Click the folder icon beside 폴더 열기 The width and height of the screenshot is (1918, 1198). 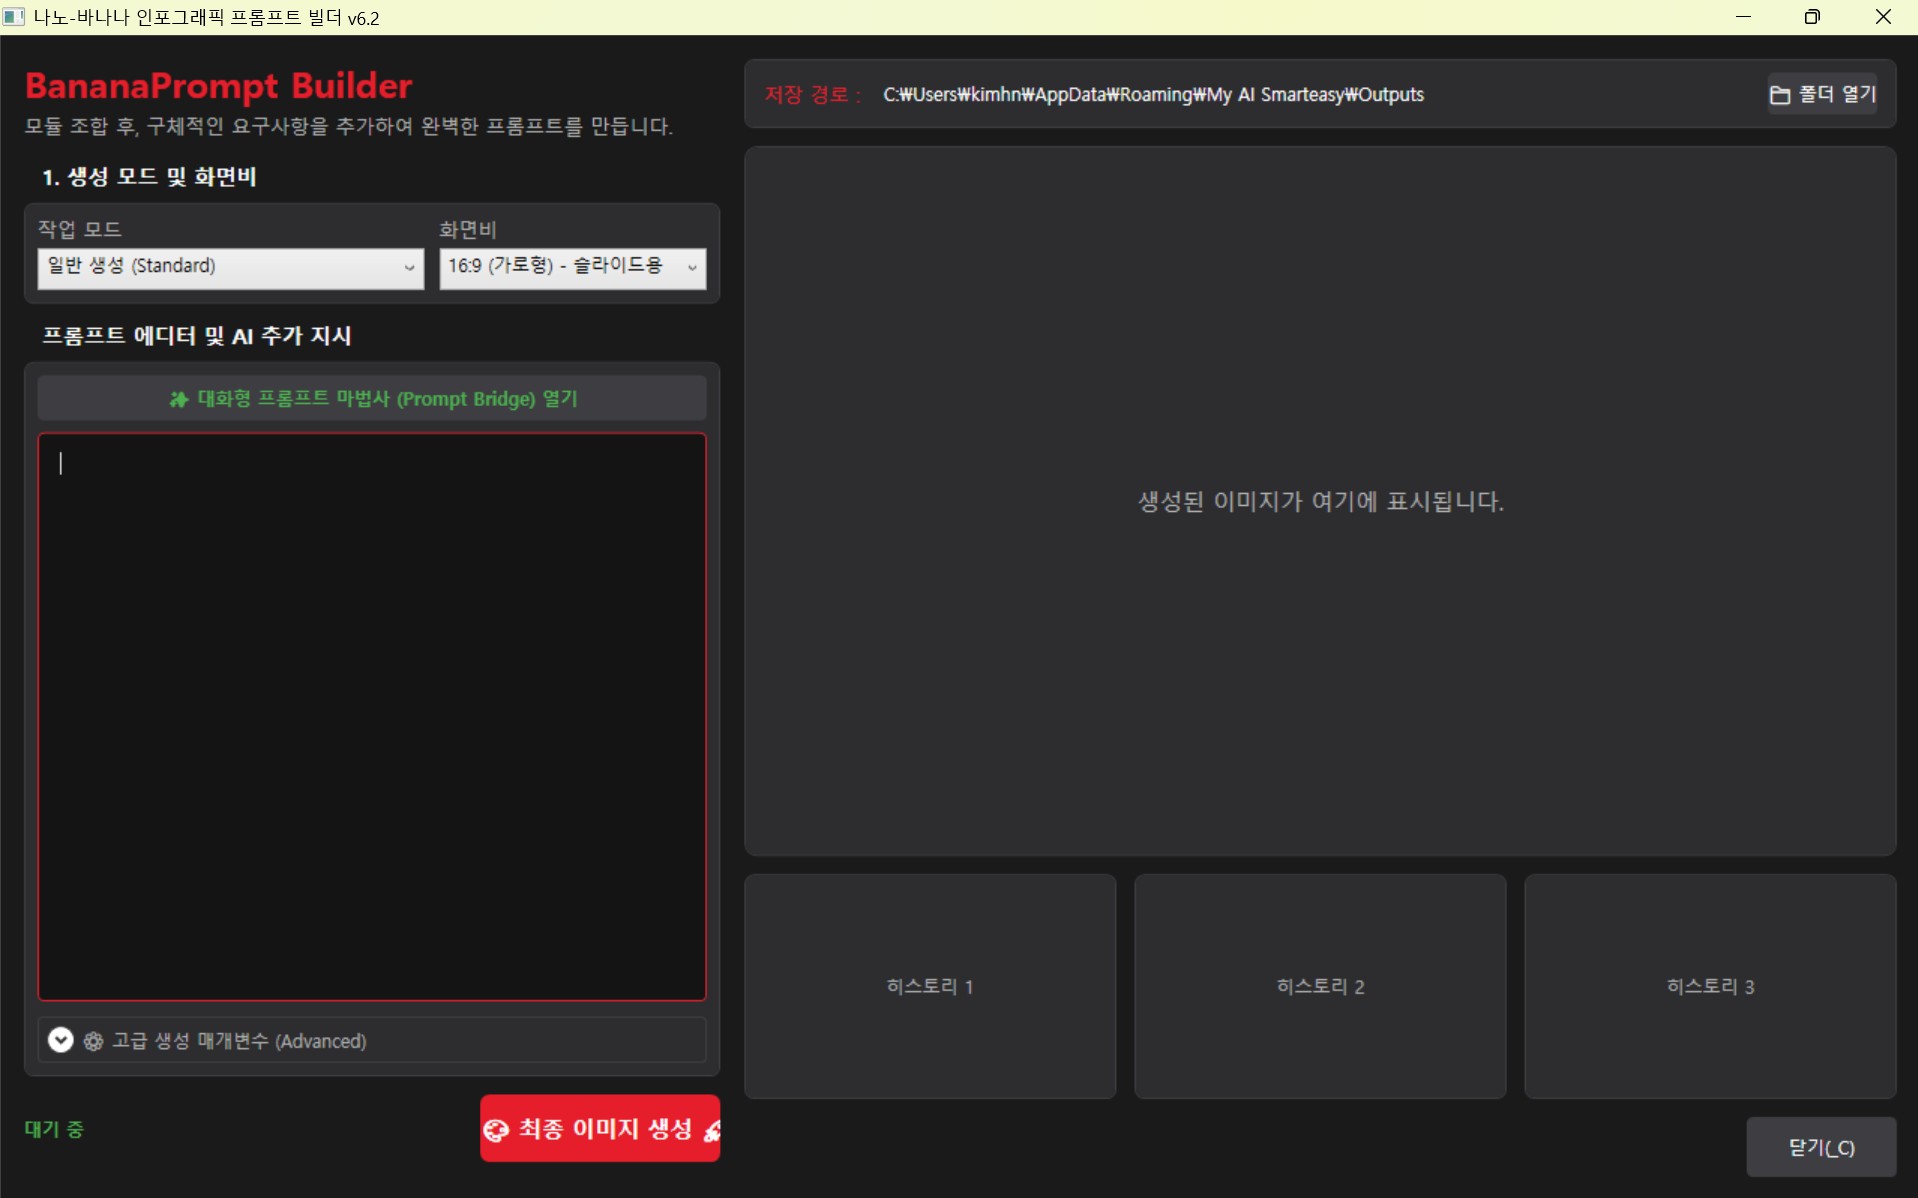coord(1780,95)
